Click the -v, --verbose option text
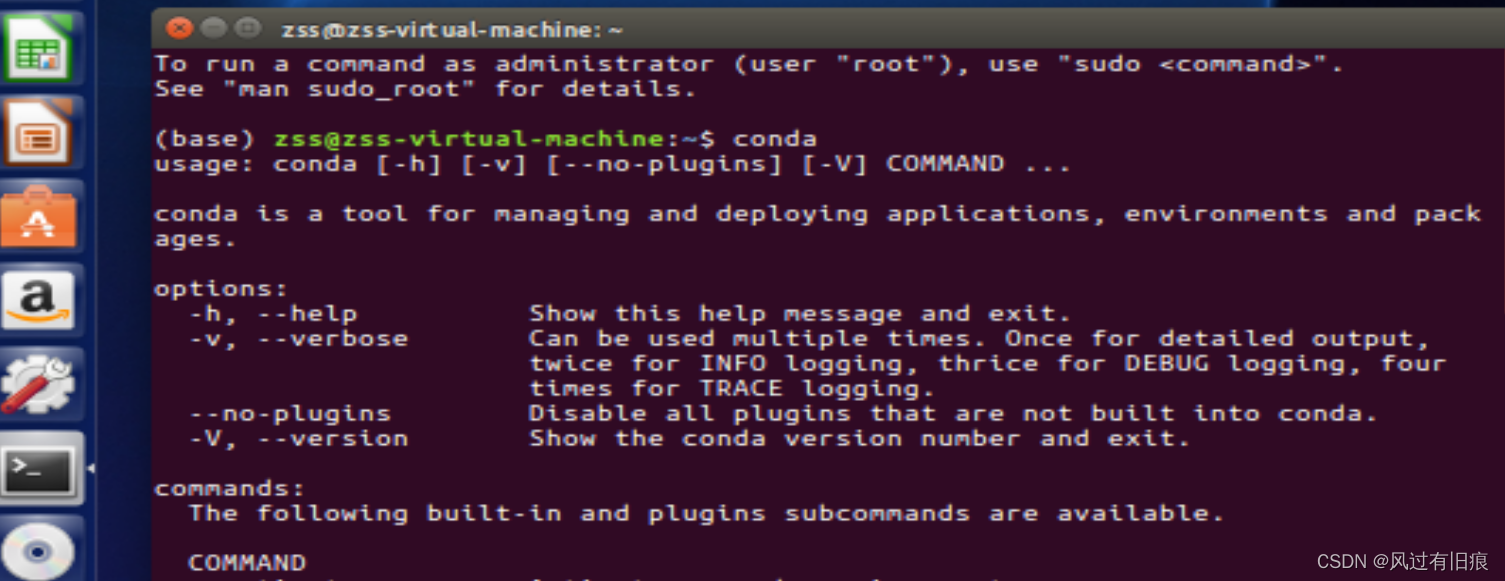This screenshot has width=1505, height=581. click(298, 339)
